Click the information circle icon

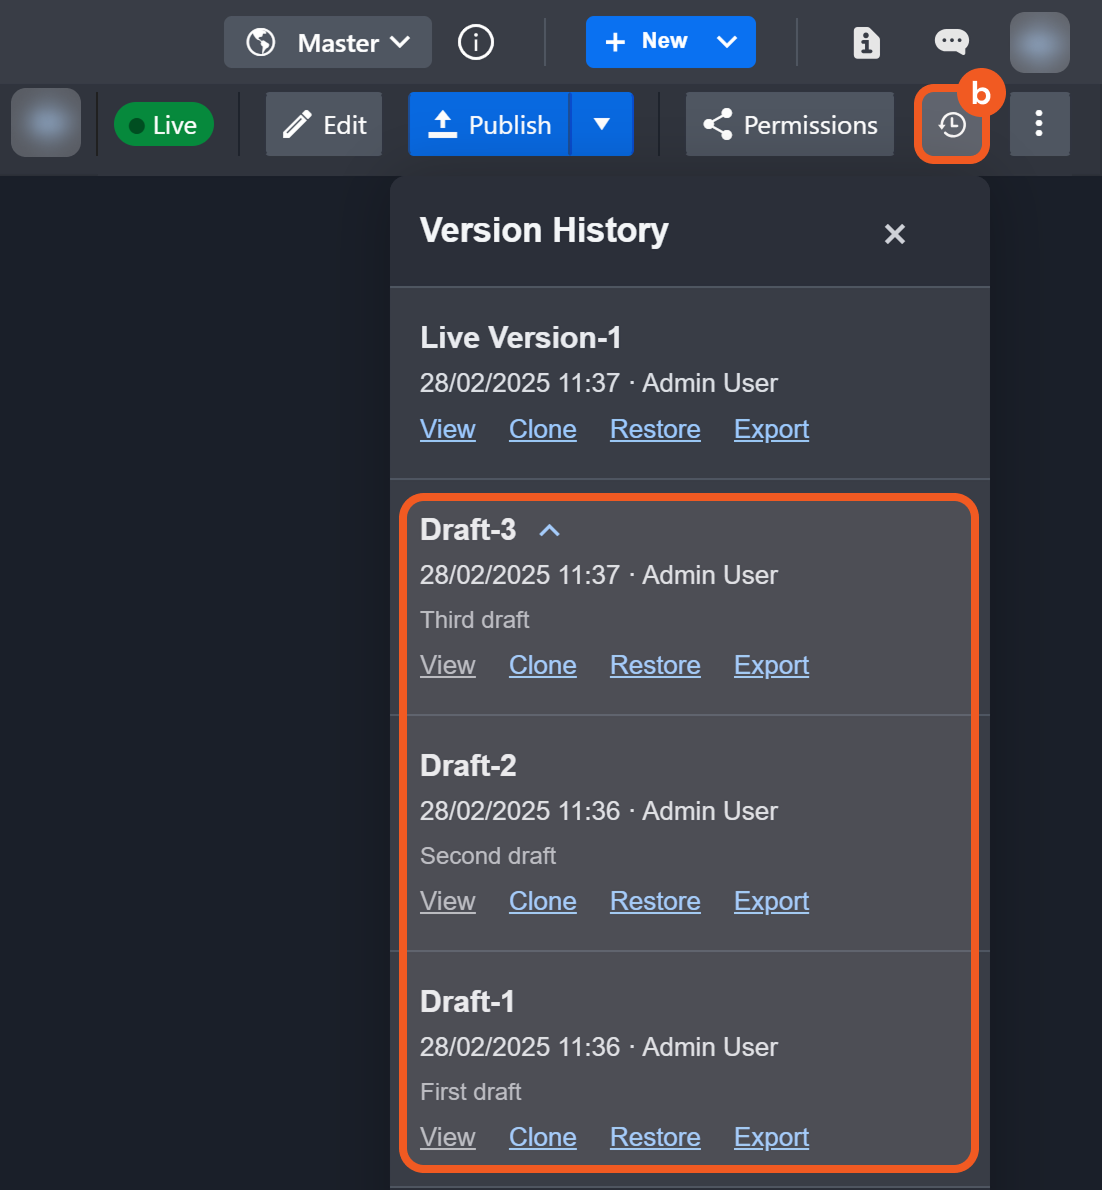tap(476, 42)
